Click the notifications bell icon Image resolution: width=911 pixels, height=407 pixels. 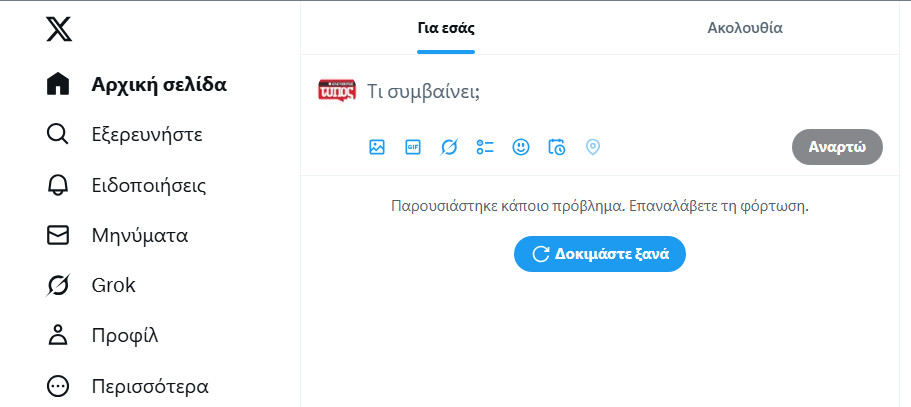pyautogui.click(x=59, y=185)
